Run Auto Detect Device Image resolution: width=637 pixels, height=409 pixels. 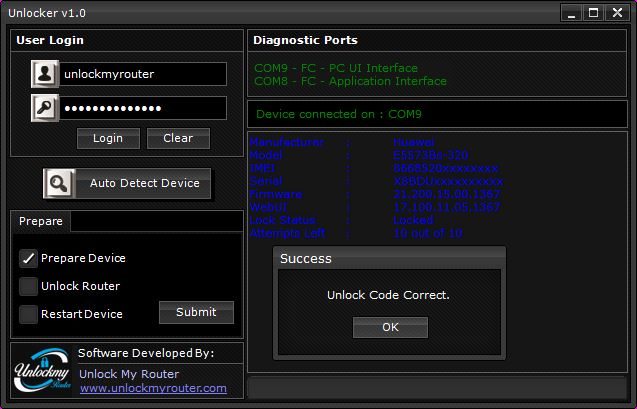pos(127,184)
